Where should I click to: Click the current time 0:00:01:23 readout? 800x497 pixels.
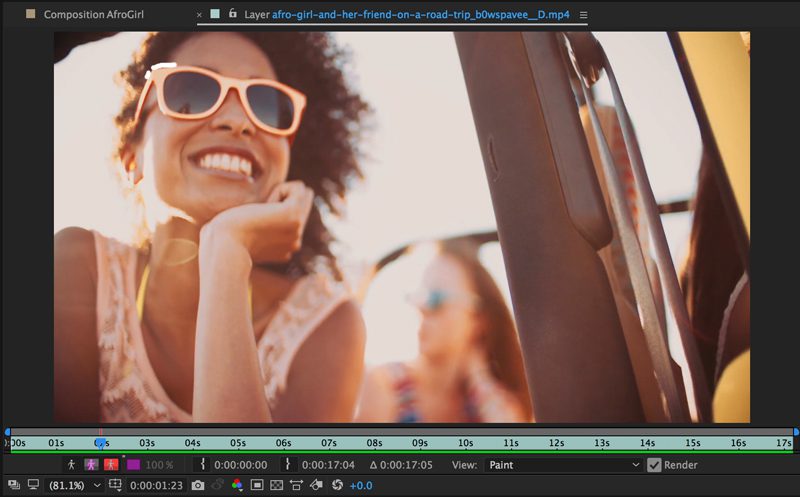(x=157, y=485)
